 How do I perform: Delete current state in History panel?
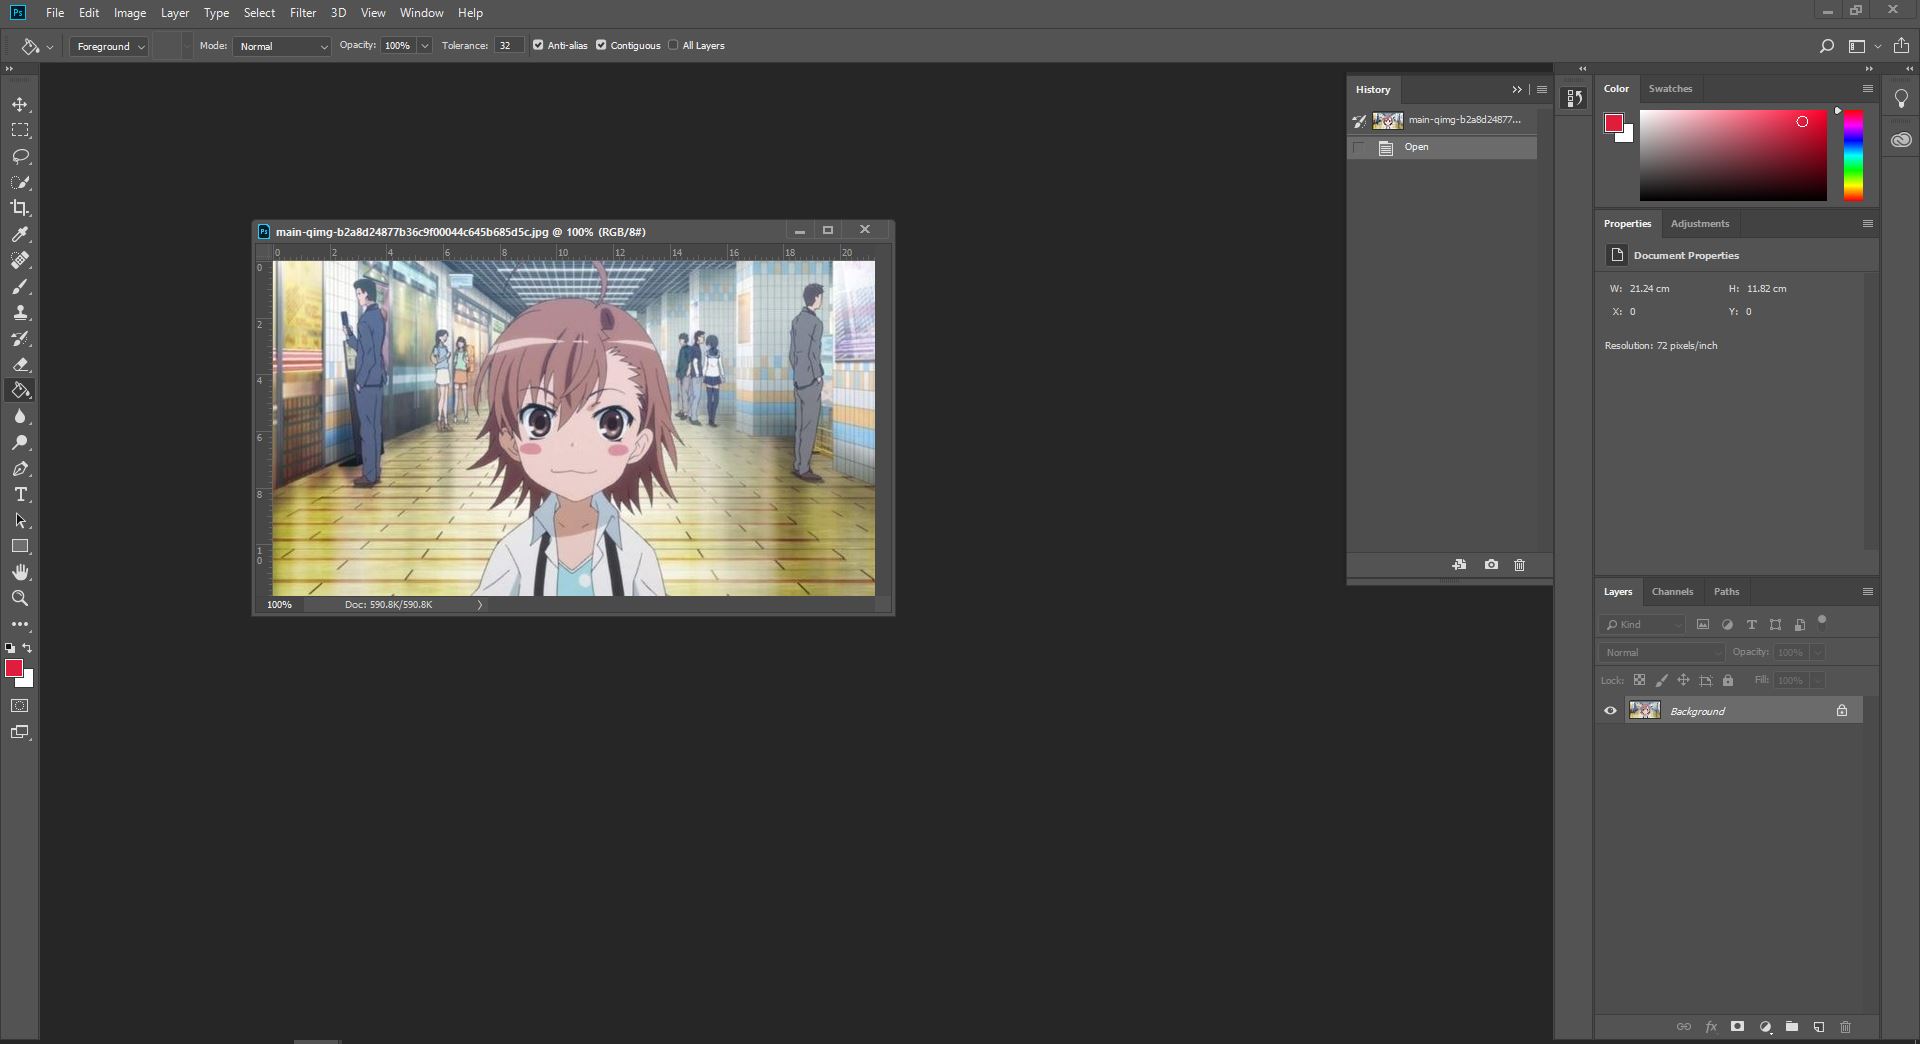pyautogui.click(x=1520, y=565)
